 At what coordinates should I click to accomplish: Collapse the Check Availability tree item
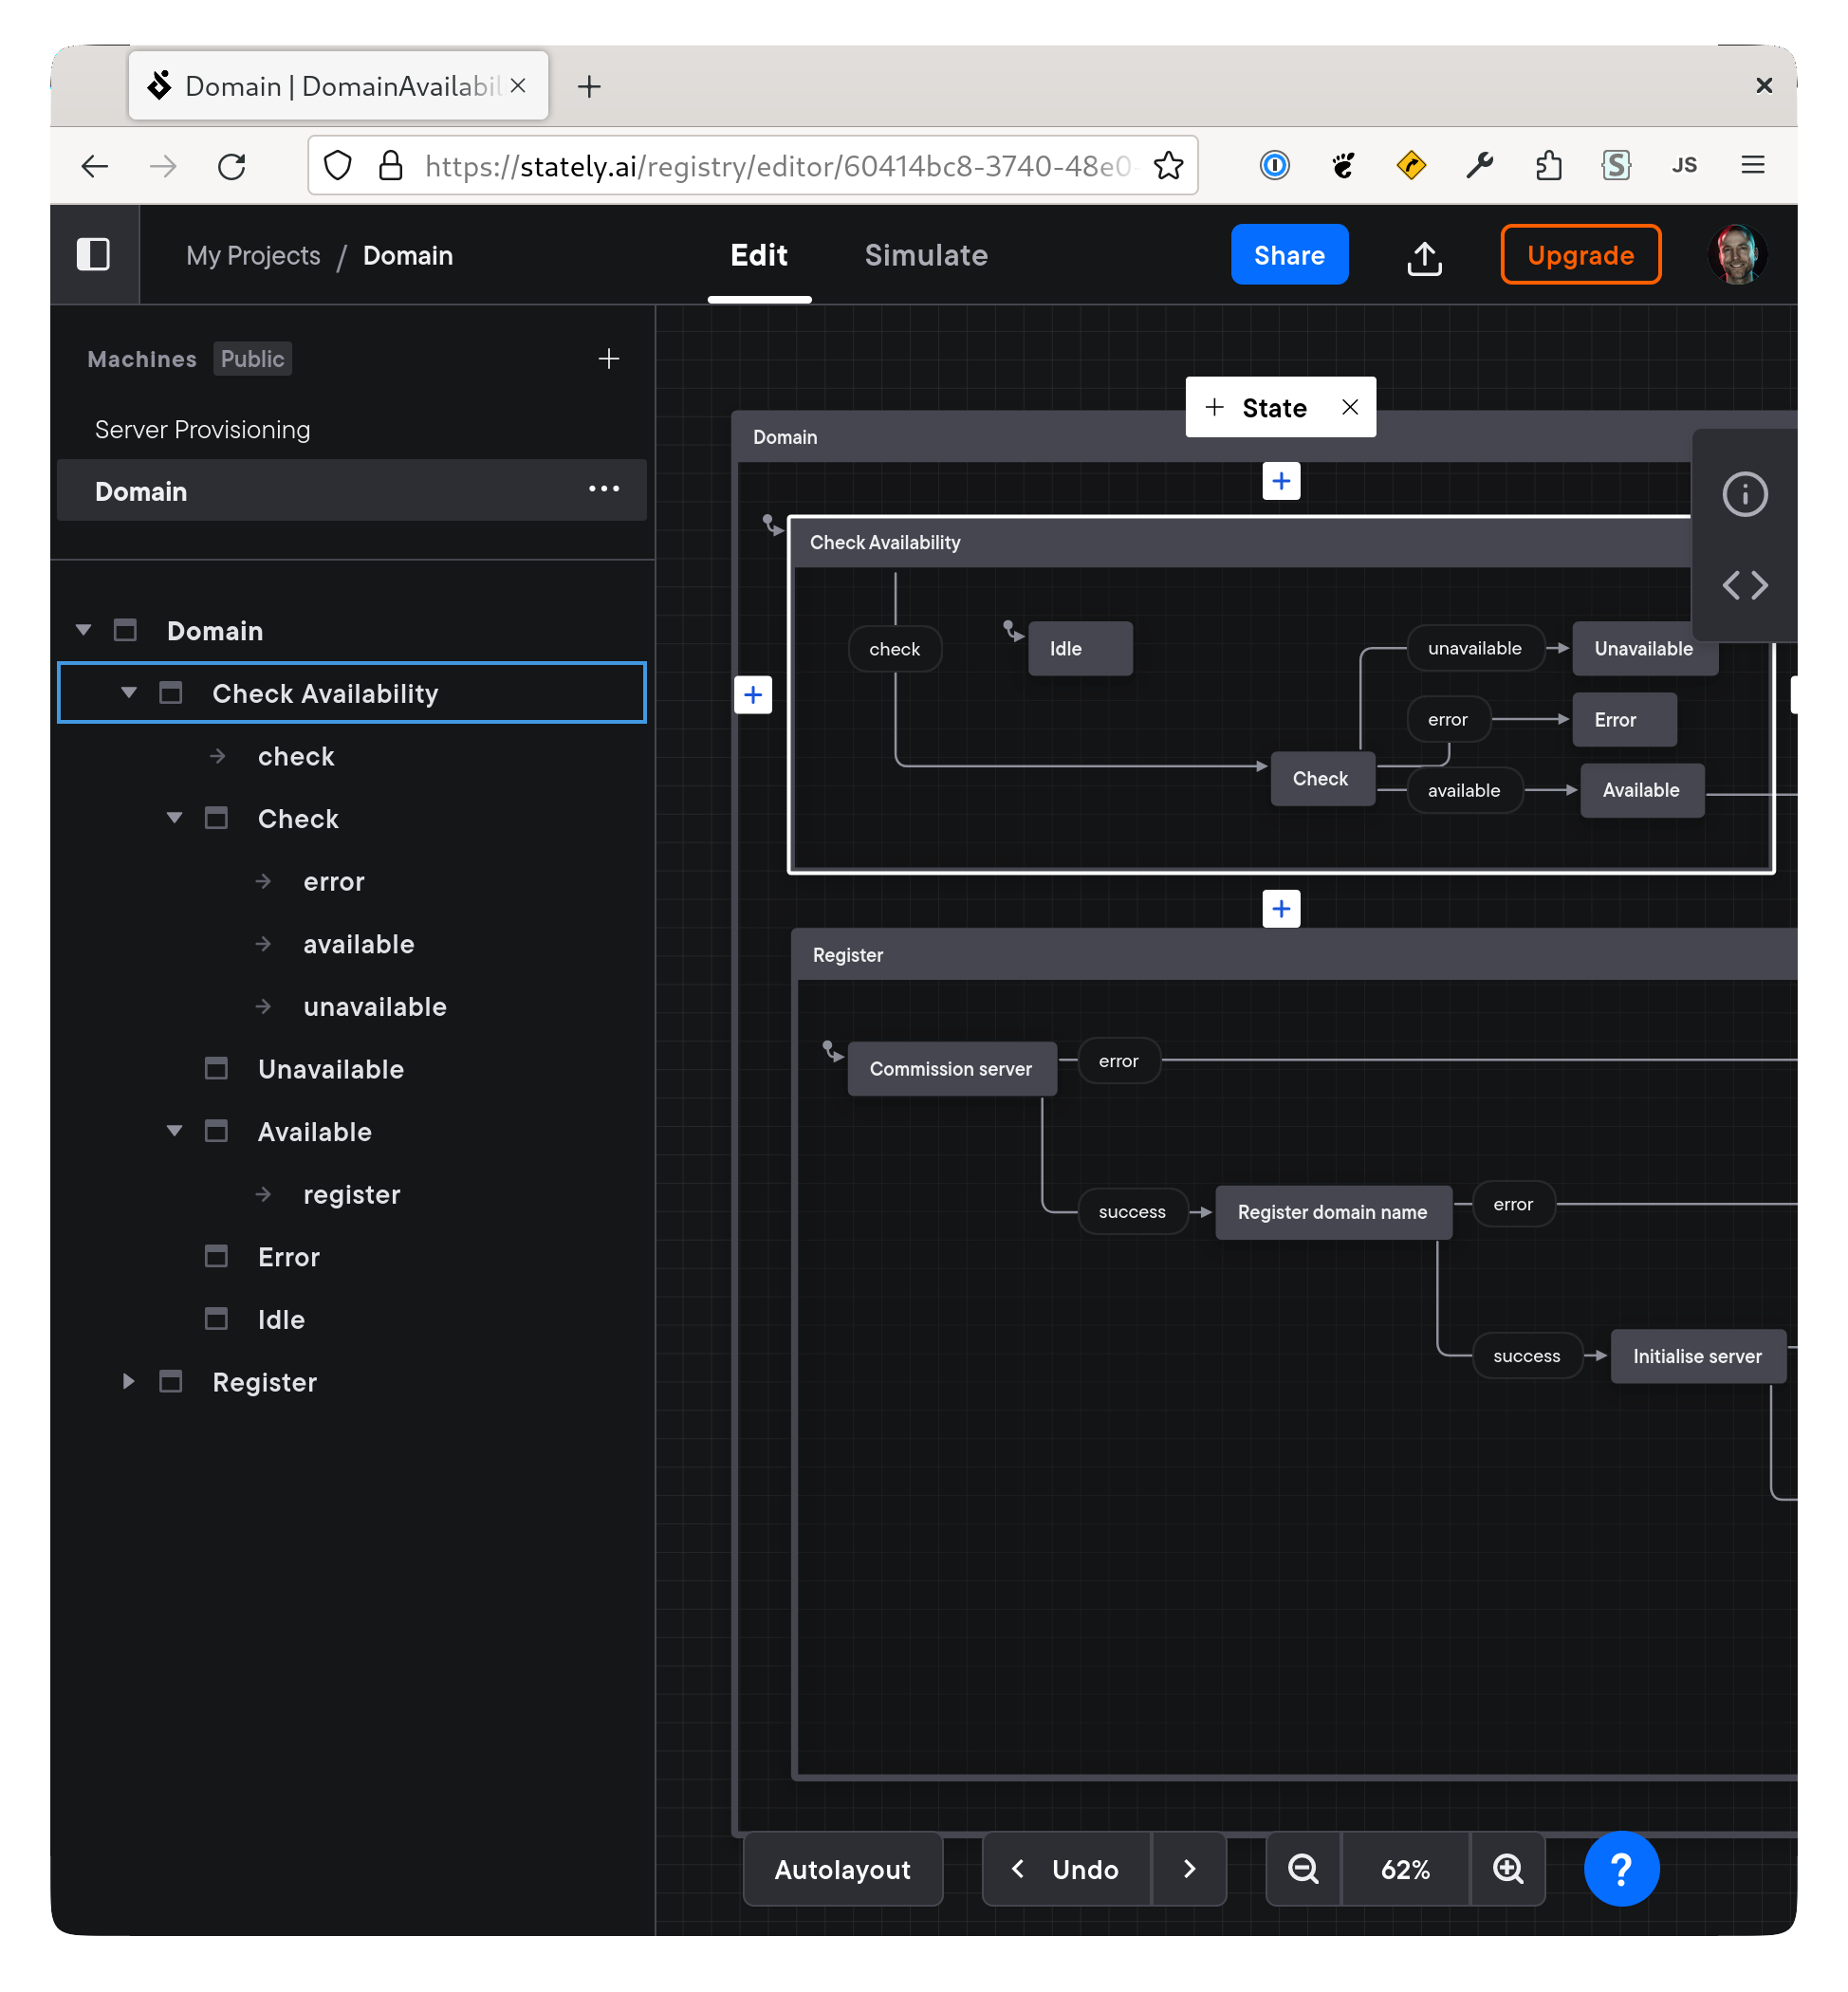pos(128,692)
